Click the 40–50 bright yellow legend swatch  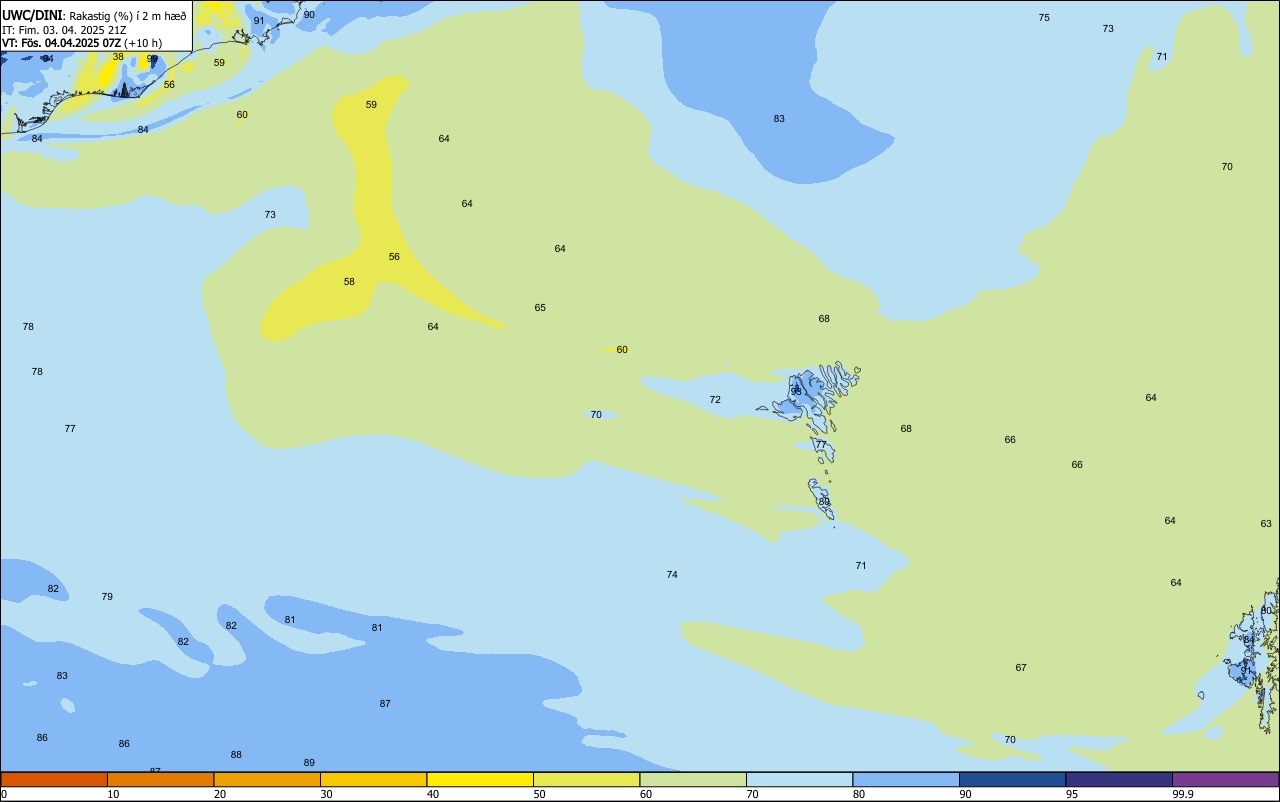[x=480, y=779]
